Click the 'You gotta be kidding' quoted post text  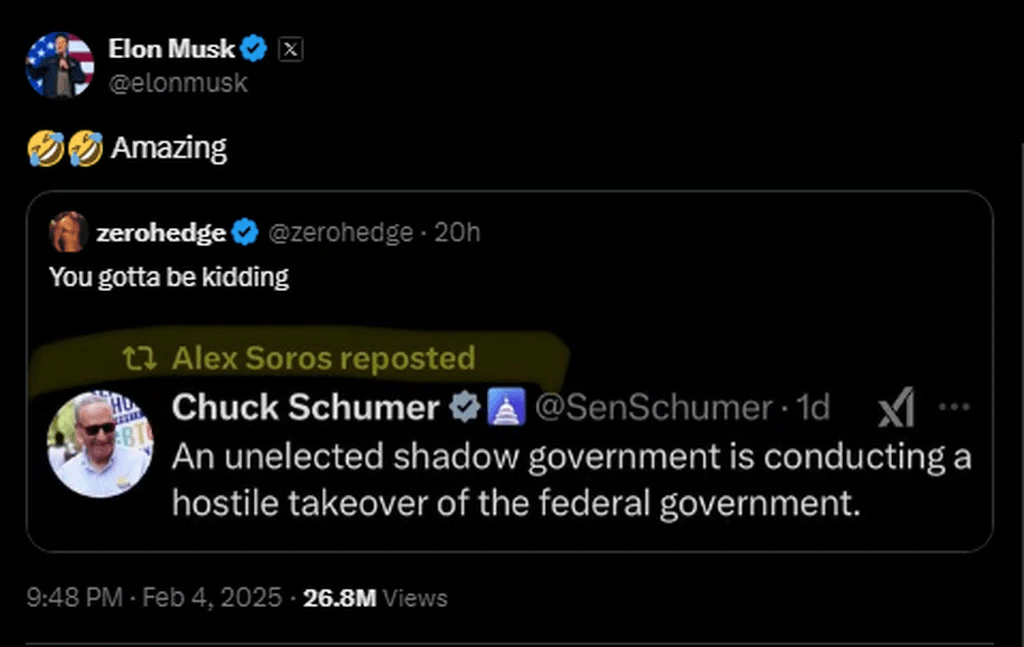coord(169,277)
